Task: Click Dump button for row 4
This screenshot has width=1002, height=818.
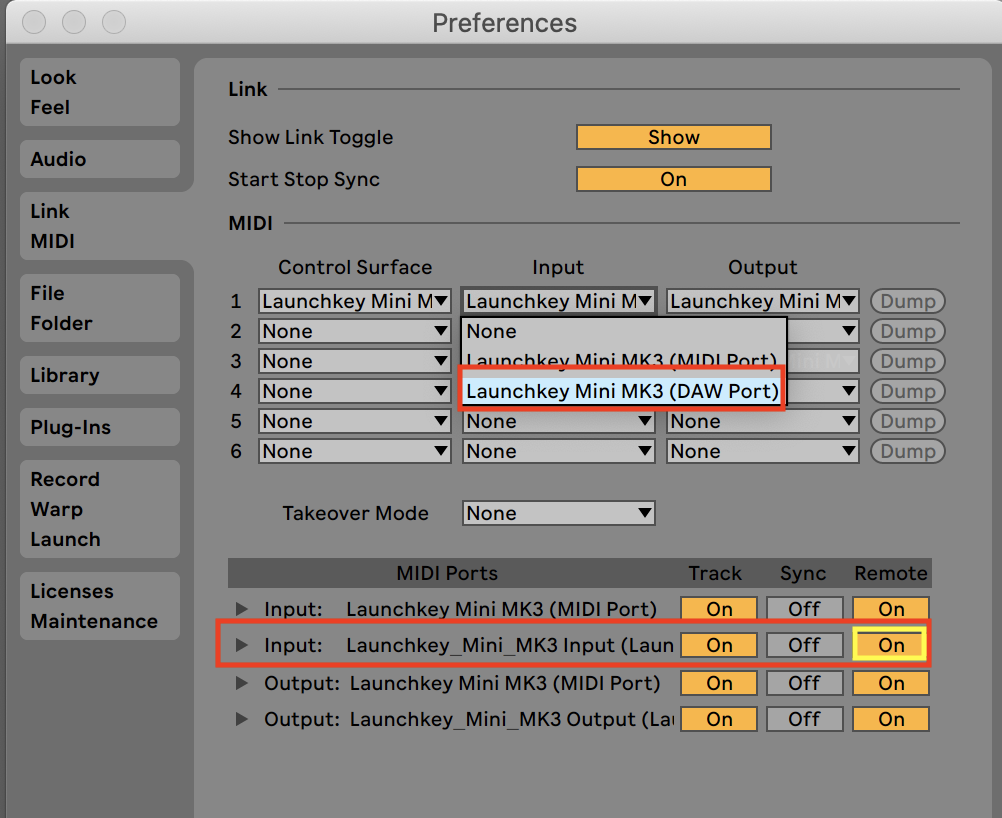Action: point(907,391)
